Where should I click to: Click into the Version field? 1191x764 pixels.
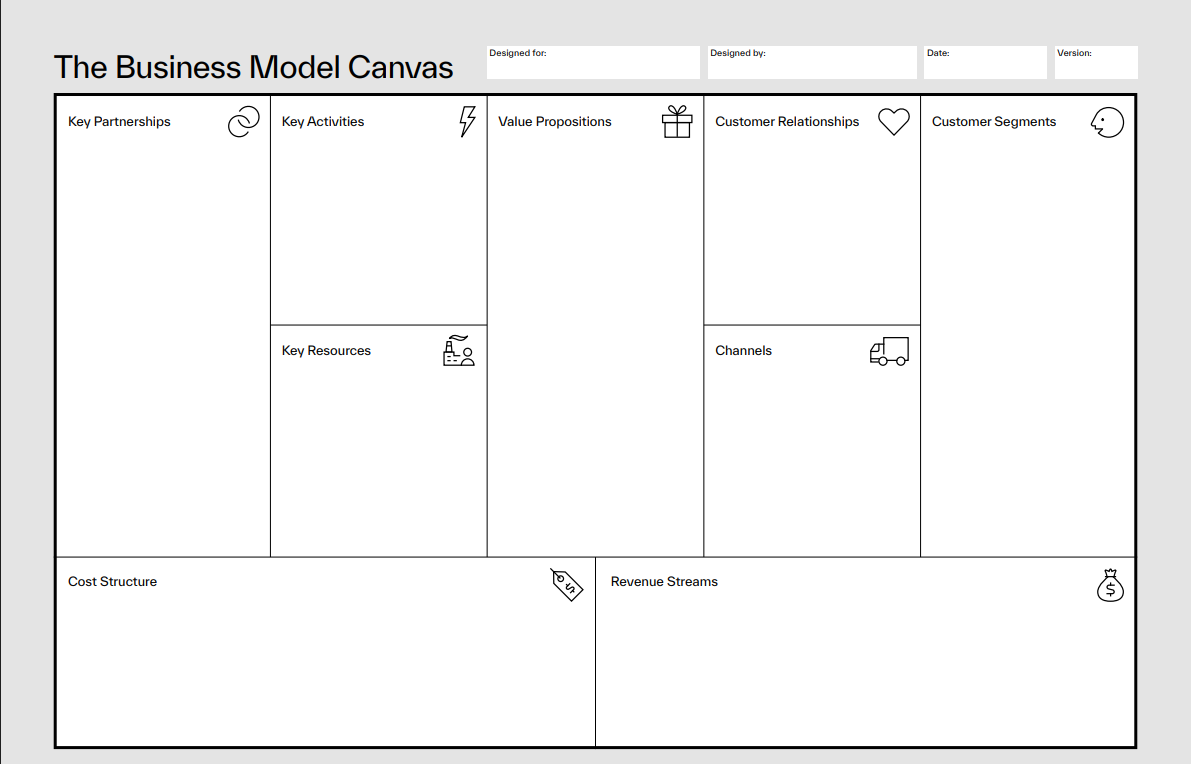click(1096, 62)
